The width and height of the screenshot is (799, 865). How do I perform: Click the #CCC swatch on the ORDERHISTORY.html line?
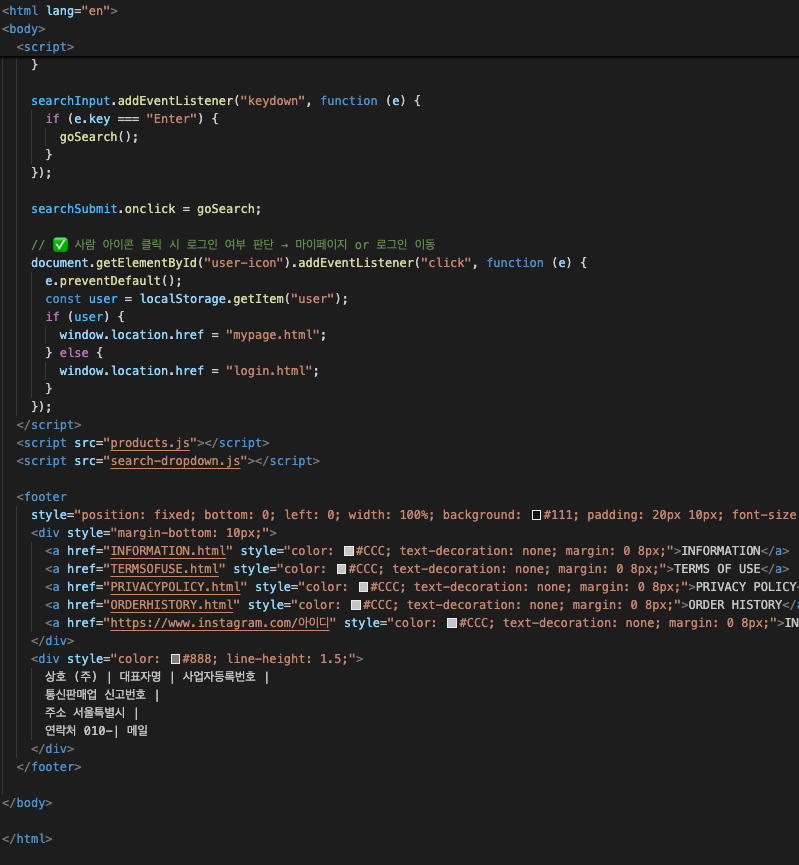[357, 605]
